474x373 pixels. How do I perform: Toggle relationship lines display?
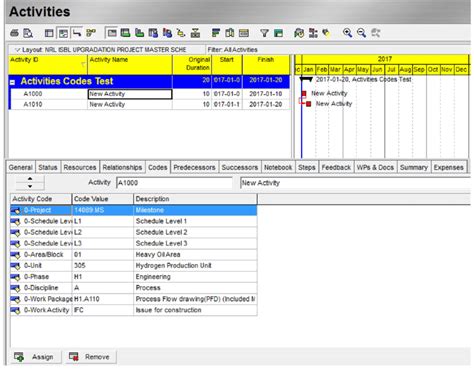pos(77,33)
